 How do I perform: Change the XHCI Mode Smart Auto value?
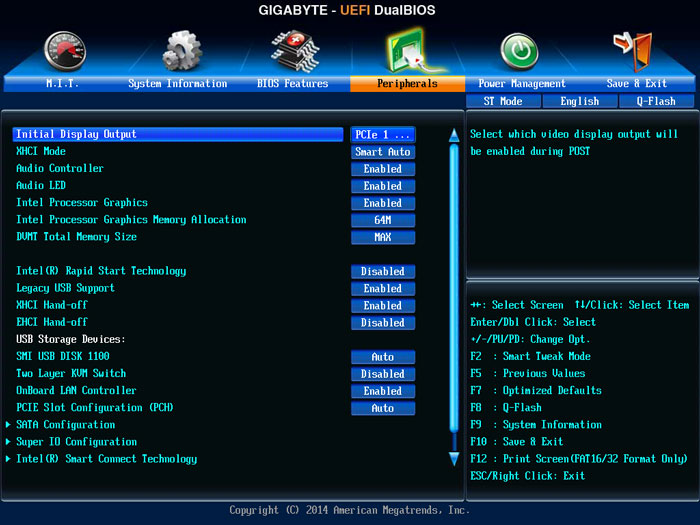[383, 152]
